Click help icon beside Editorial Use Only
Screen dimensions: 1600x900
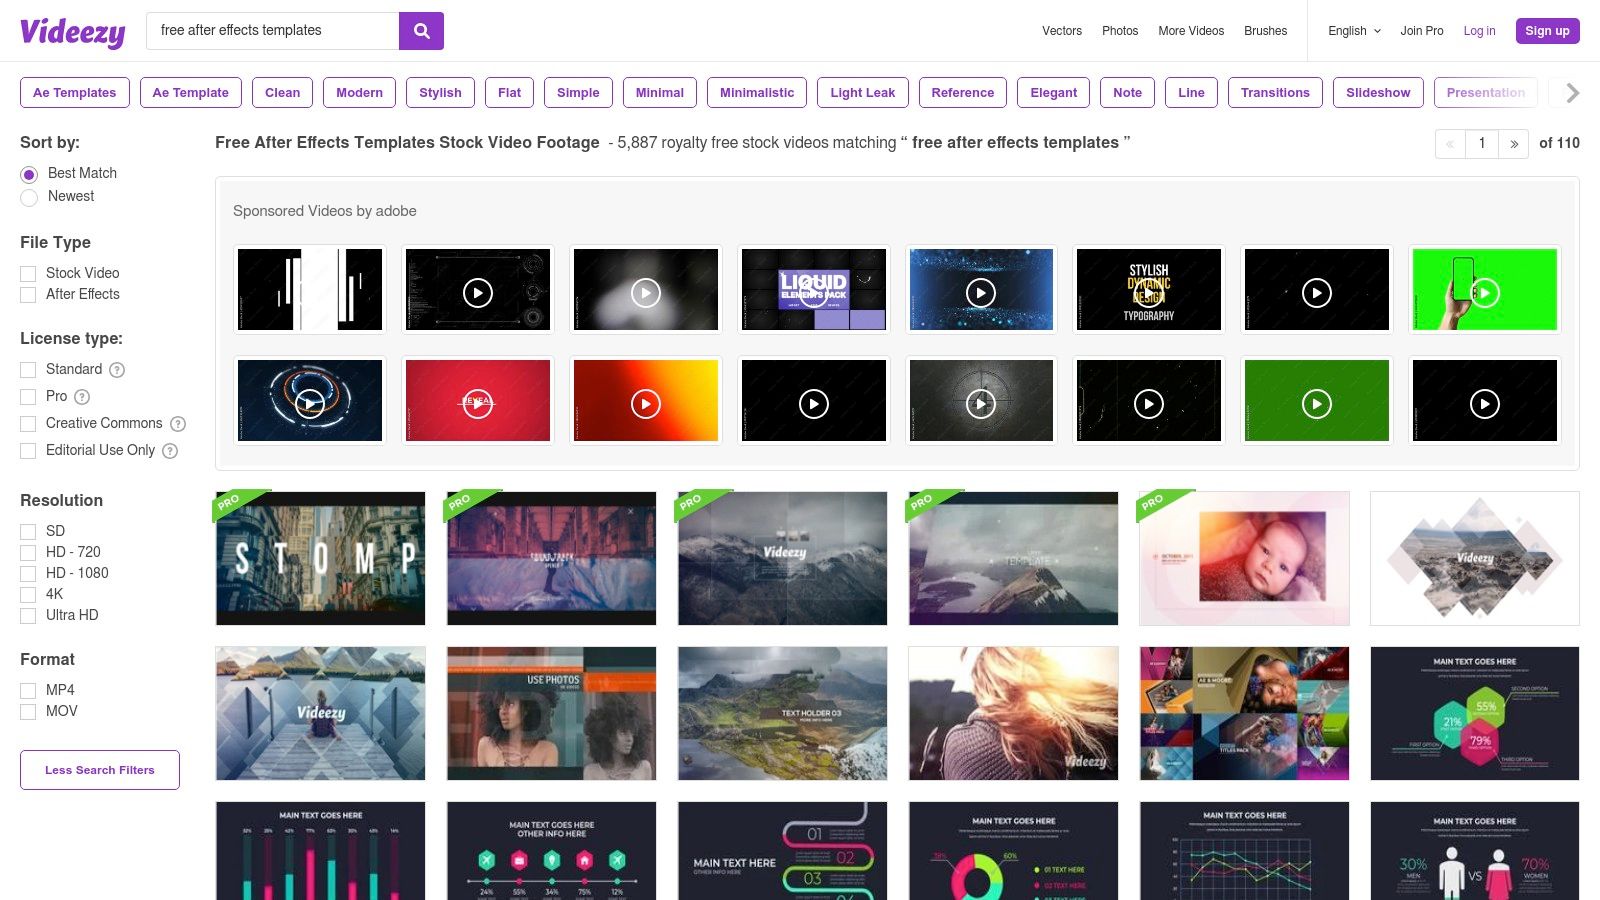point(170,451)
